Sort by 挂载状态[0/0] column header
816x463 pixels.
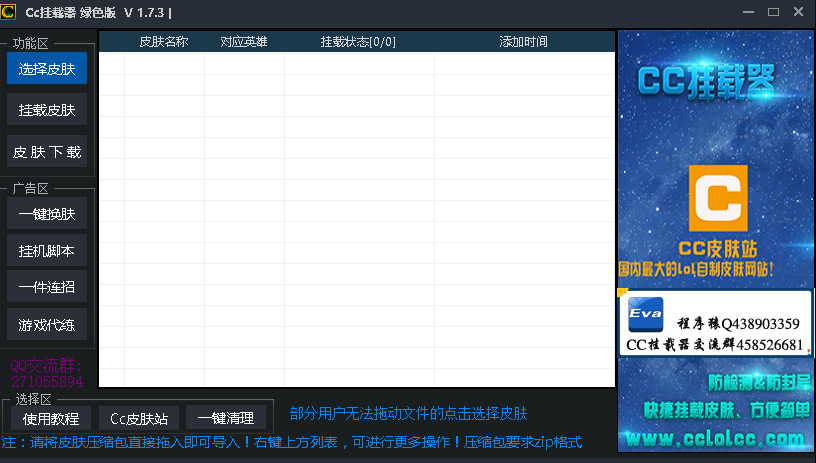(358, 42)
